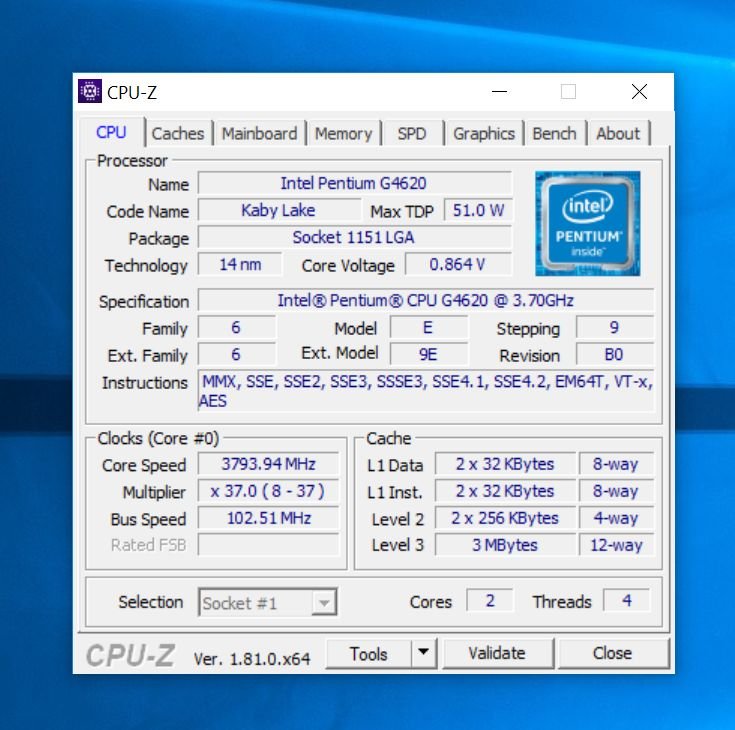Click the Level 2 4-way value
735x730 pixels.
coord(616,518)
